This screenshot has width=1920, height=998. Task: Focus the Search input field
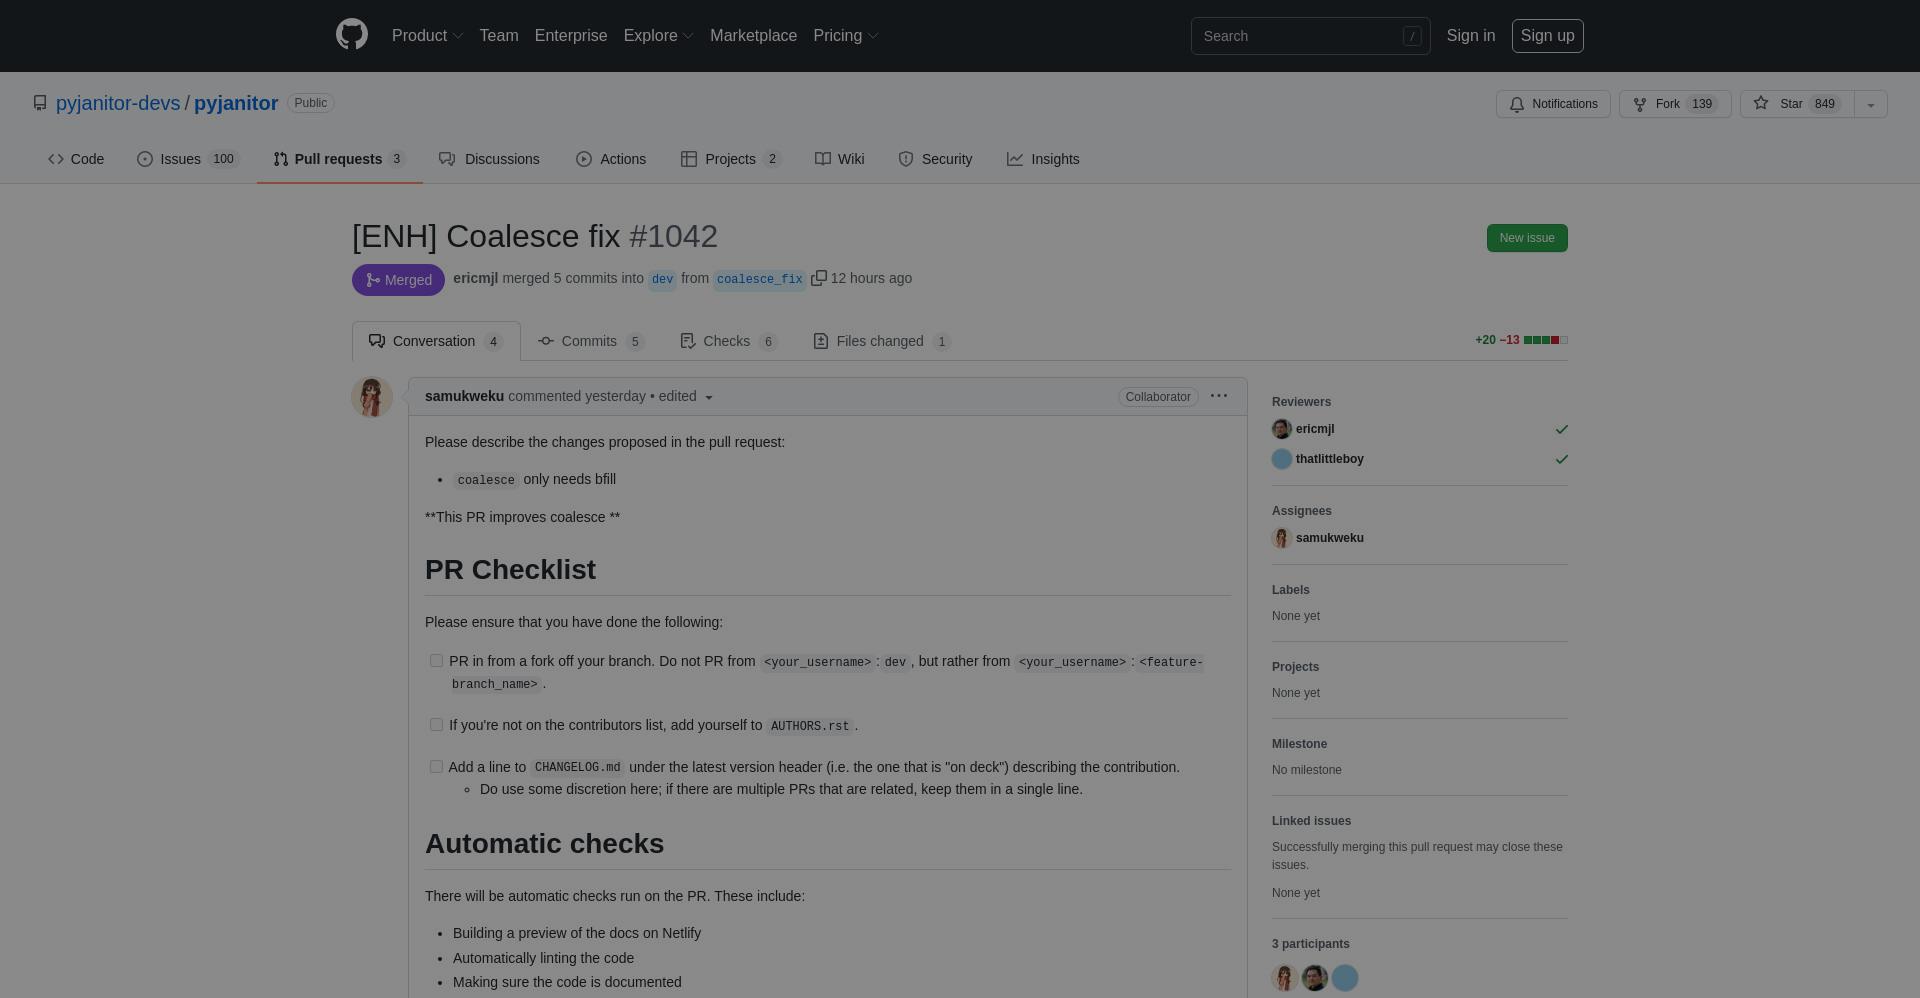pos(1310,36)
